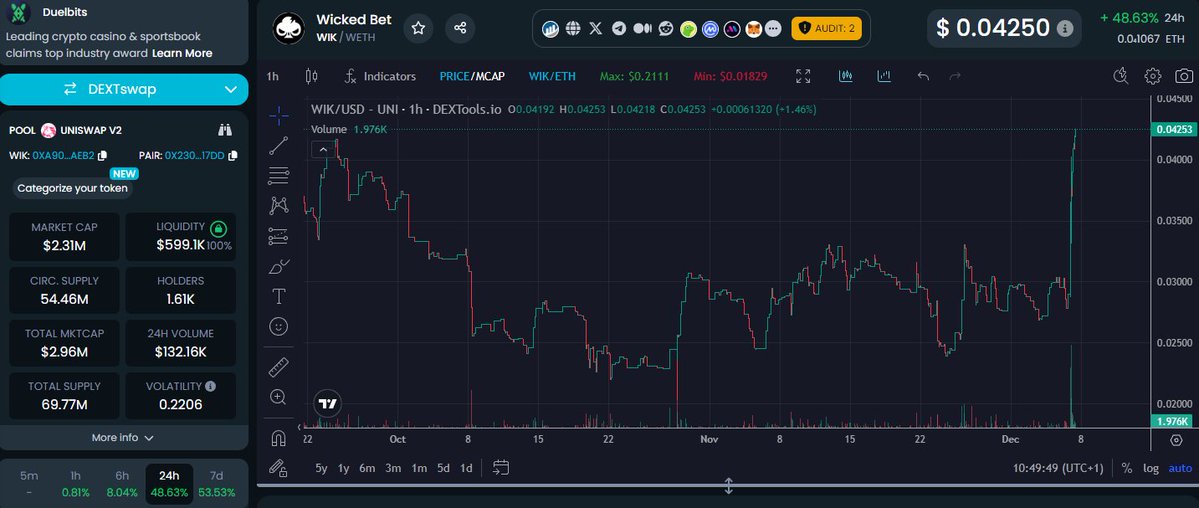The image size is (1199, 508).
Task: Toggle the magnet snap mode
Action: click(x=279, y=438)
